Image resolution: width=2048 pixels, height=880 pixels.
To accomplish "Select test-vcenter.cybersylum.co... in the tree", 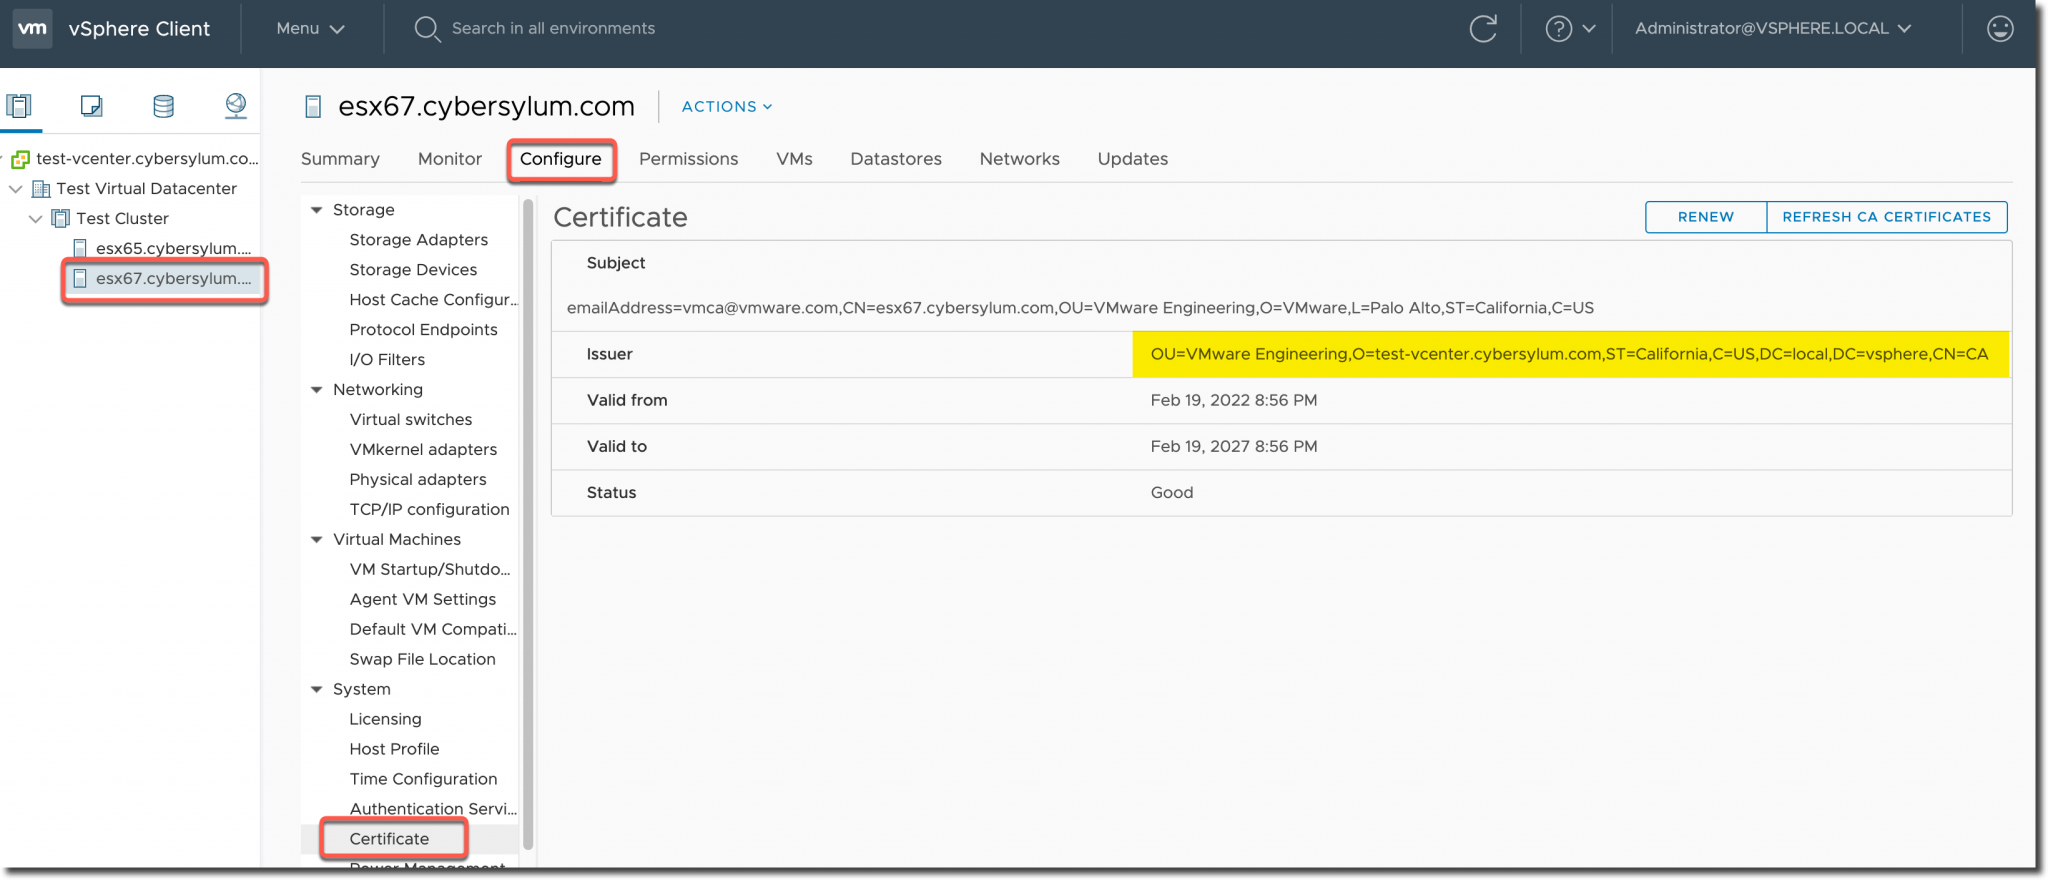I will (x=147, y=159).
